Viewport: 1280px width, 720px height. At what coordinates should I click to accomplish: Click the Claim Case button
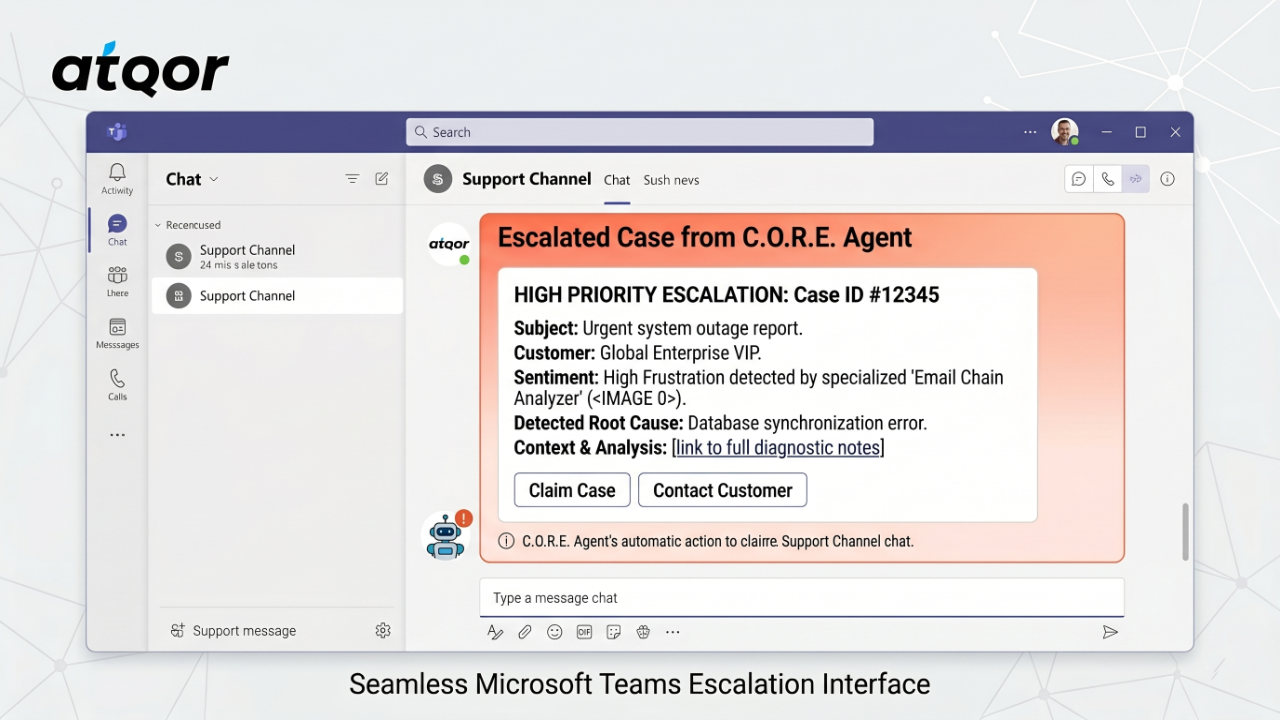tap(572, 490)
